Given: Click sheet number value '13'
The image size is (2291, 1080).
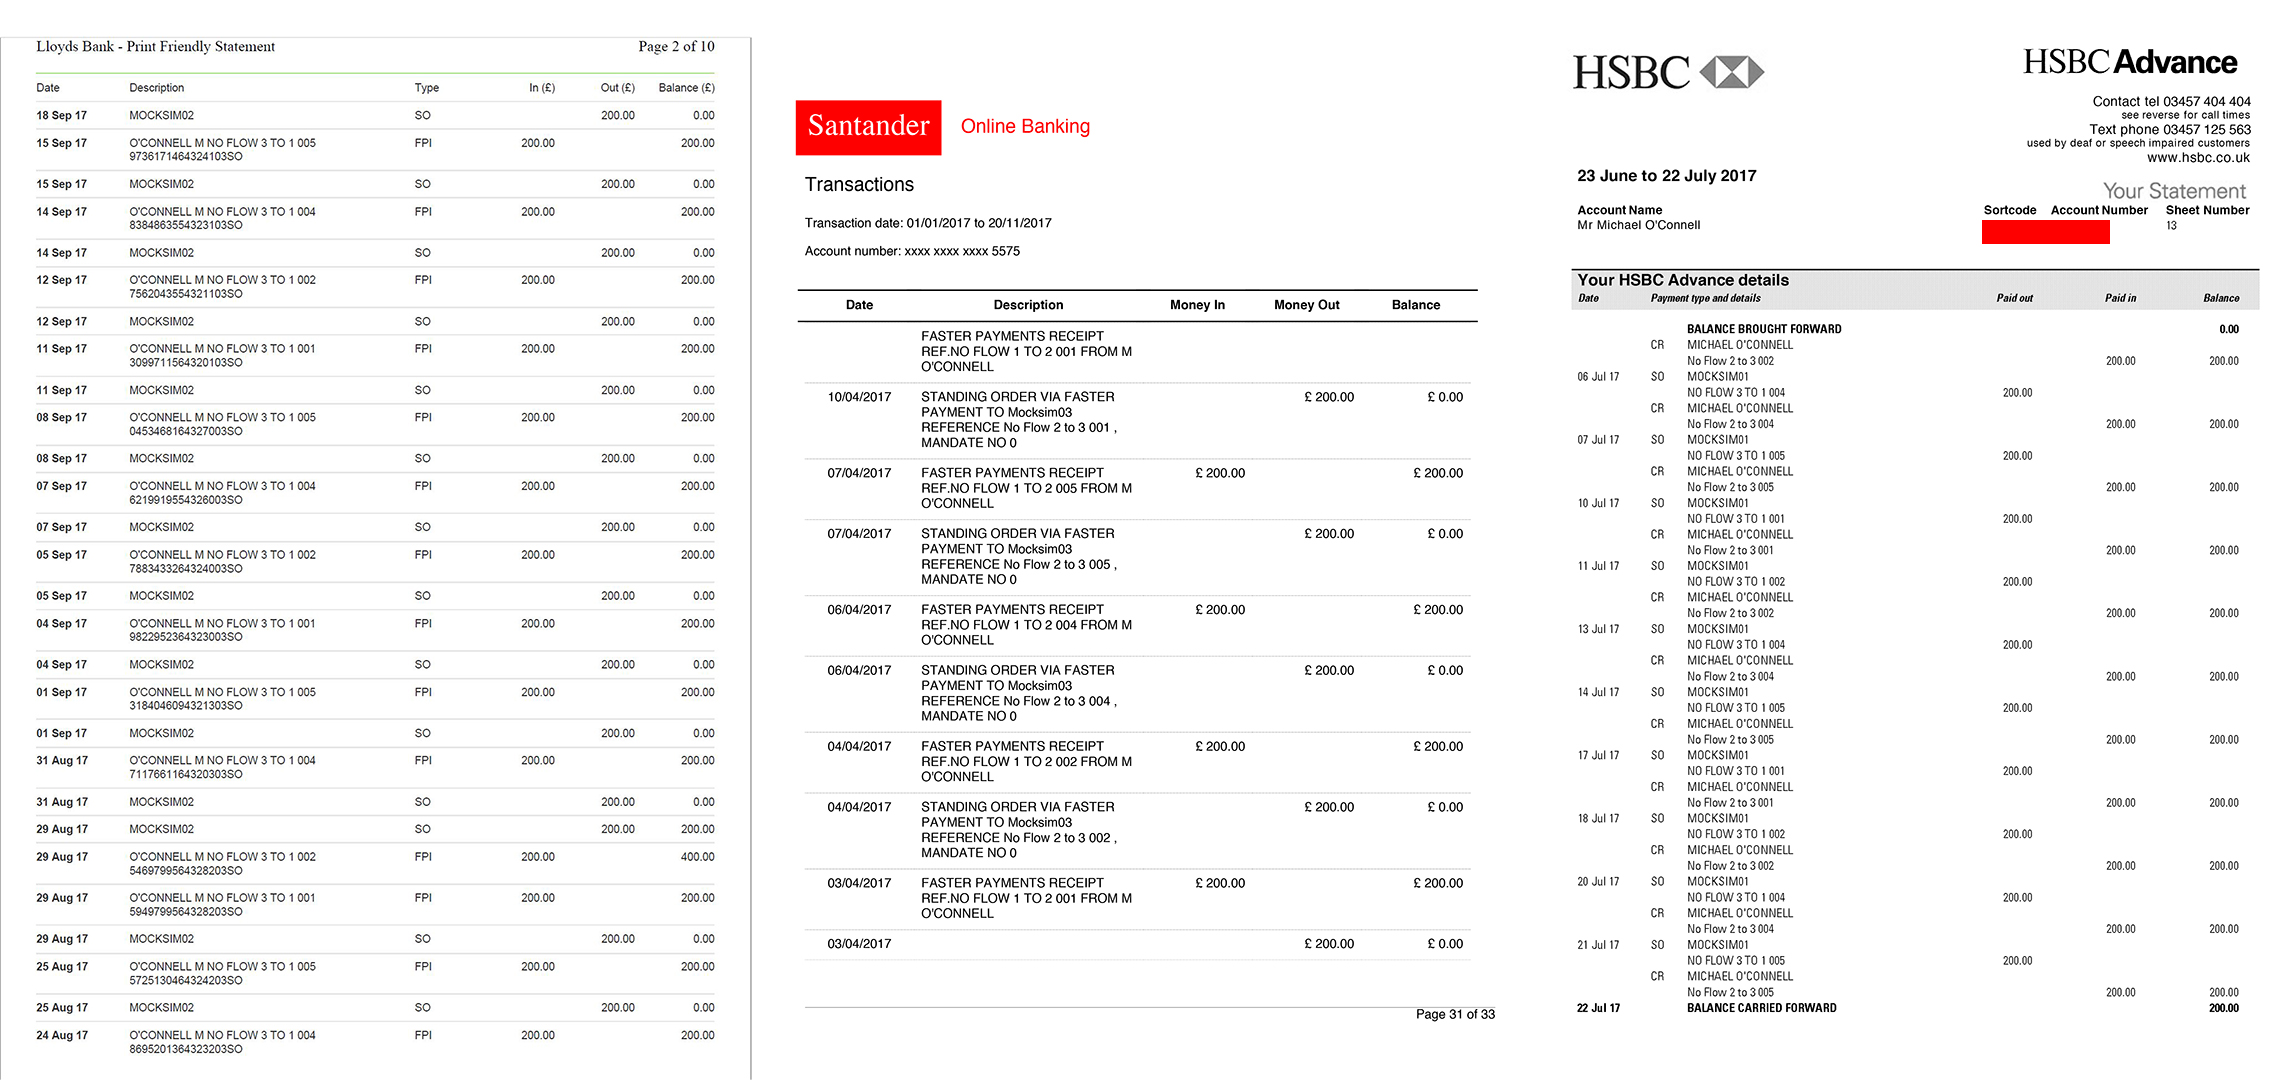Looking at the screenshot, I should point(2171,226).
